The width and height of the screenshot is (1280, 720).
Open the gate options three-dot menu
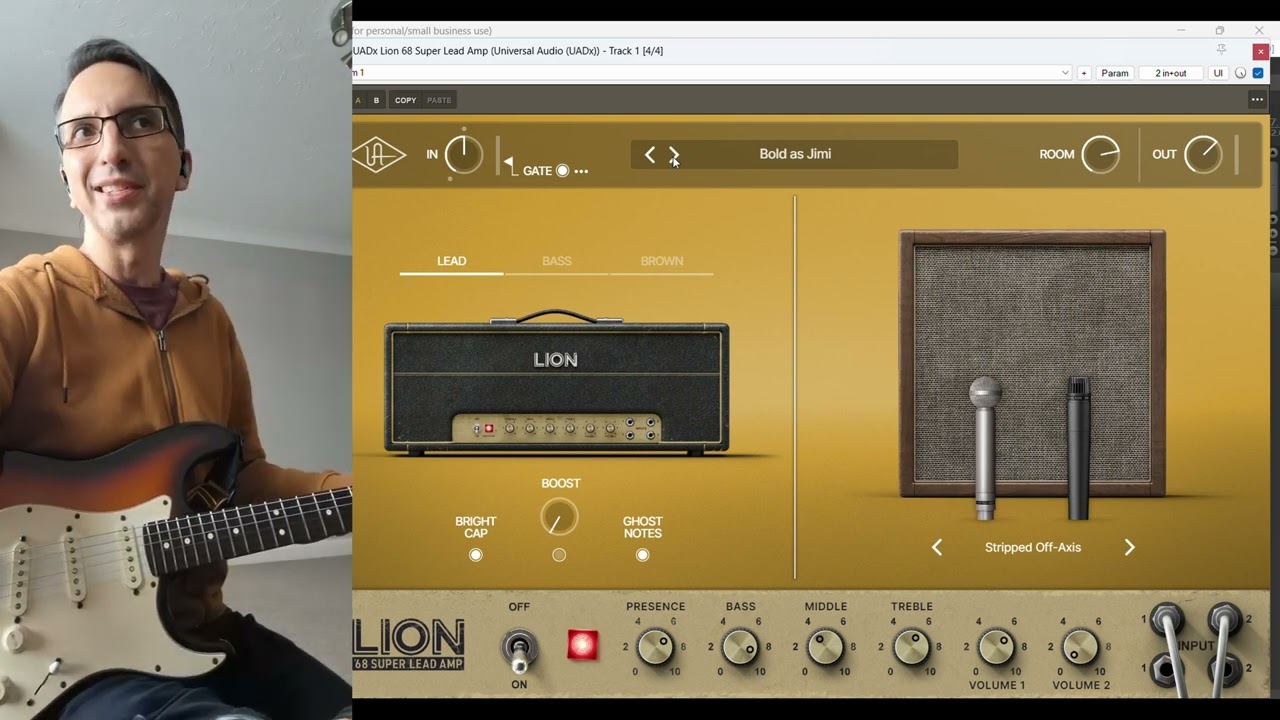581,171
